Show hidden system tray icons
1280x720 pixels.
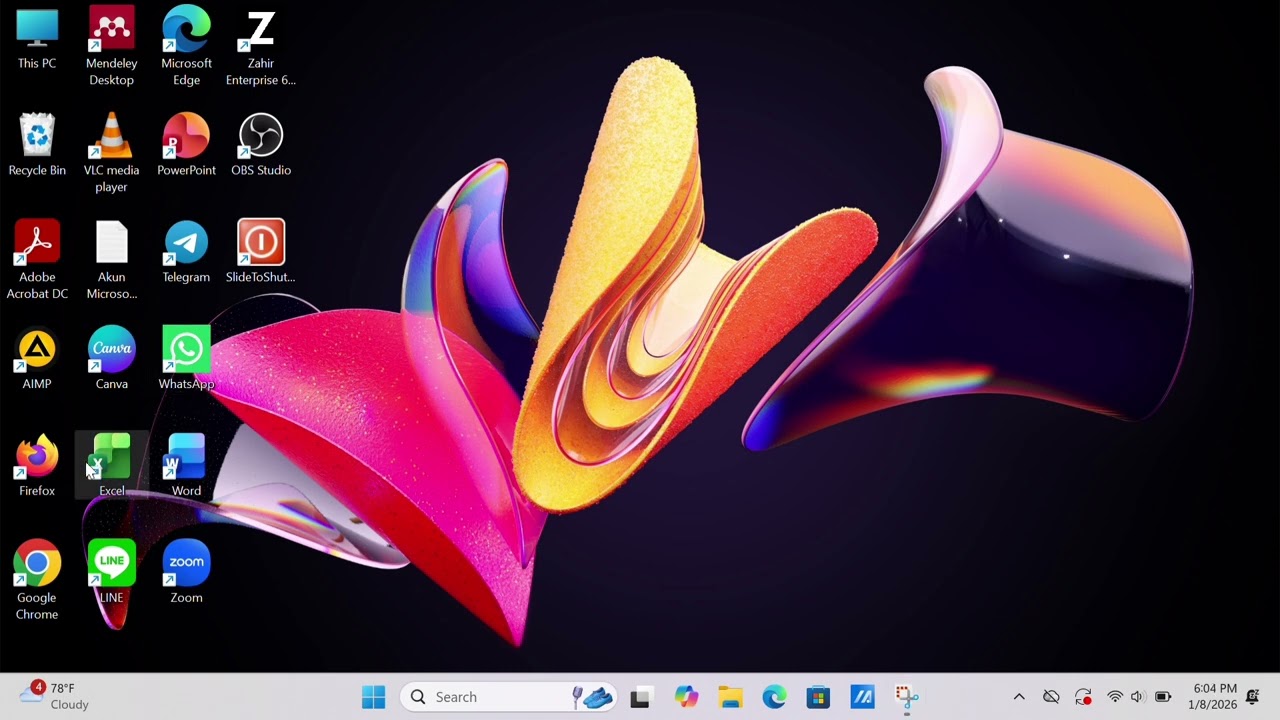(x=1019, y=697)
